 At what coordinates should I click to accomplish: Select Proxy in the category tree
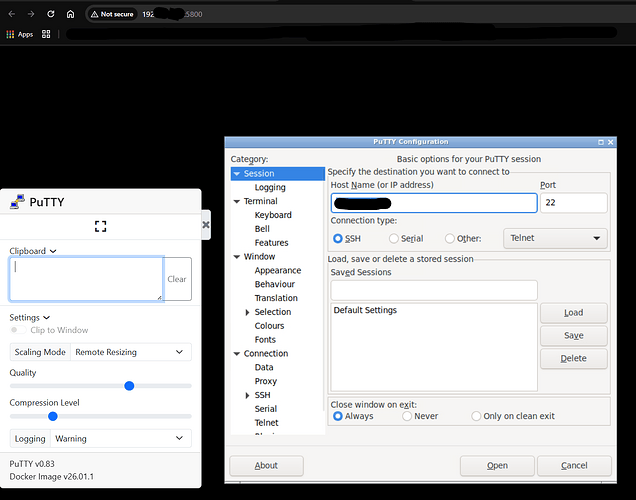click(265, 381)
